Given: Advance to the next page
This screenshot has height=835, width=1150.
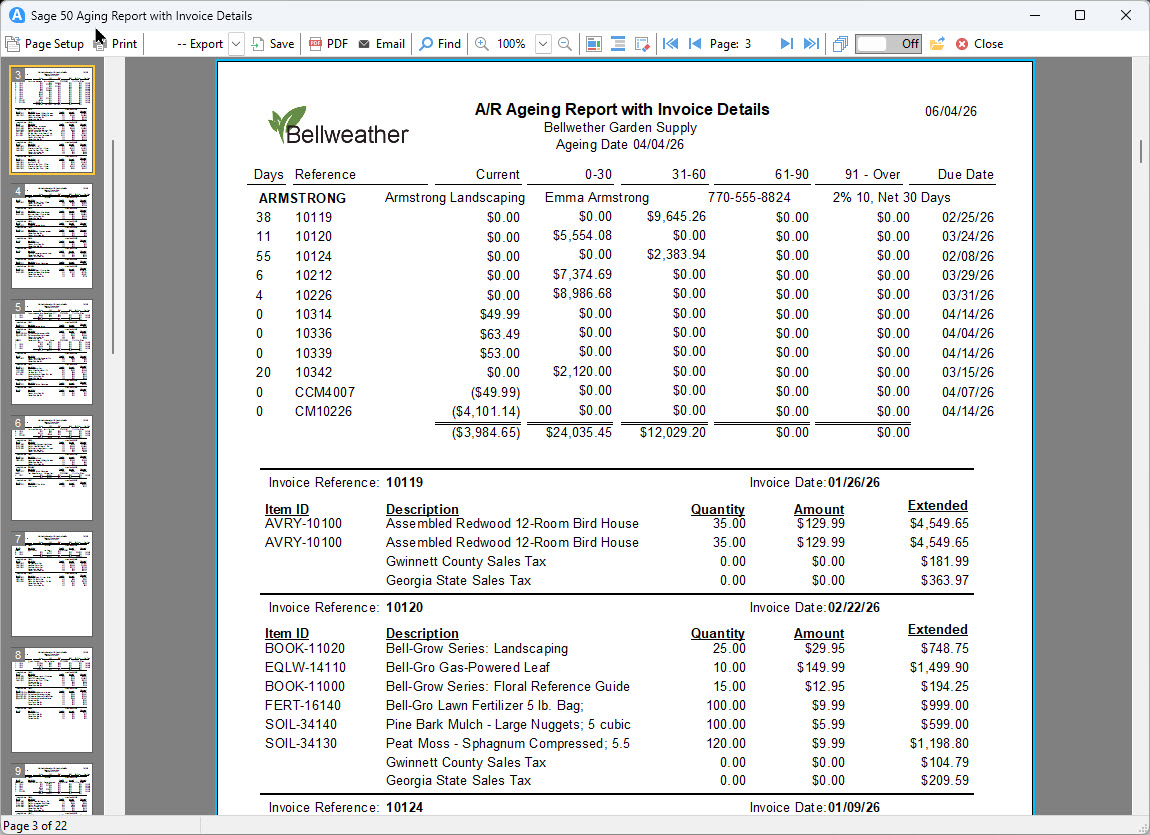Looking at the screenshot, I should click(786, 44).
